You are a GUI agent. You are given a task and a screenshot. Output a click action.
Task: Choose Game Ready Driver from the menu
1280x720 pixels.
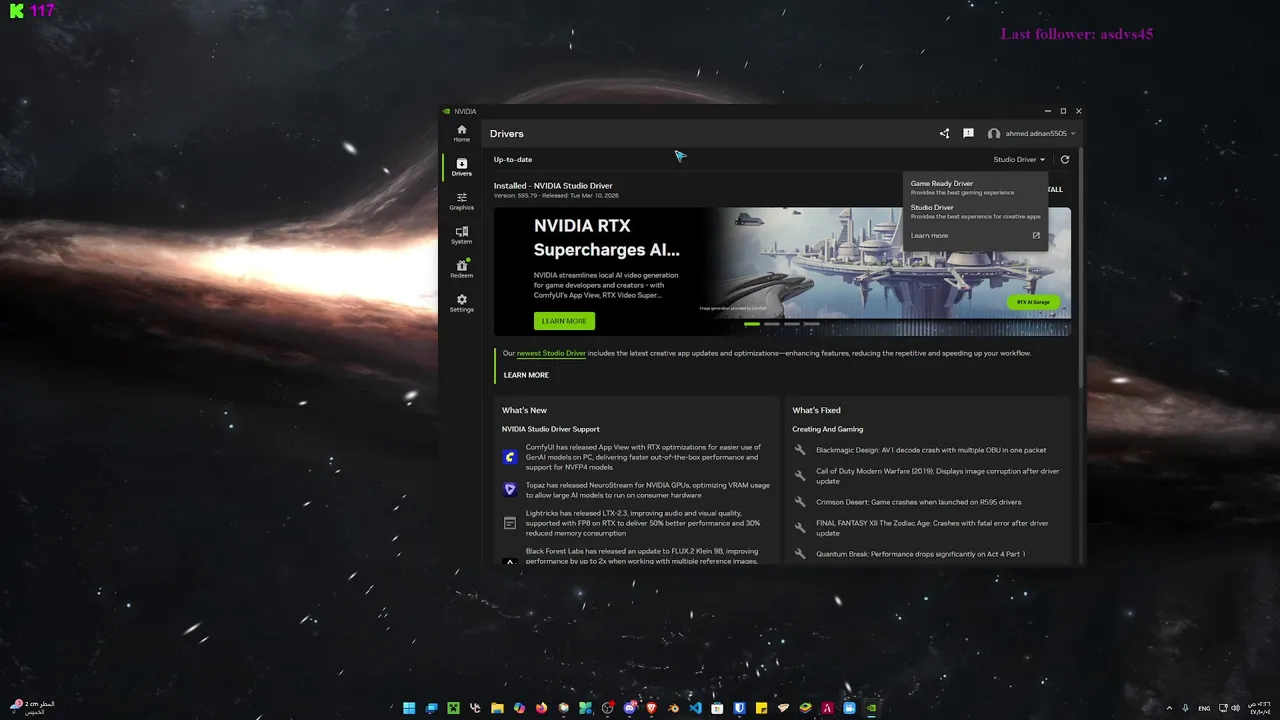[974, 187]
